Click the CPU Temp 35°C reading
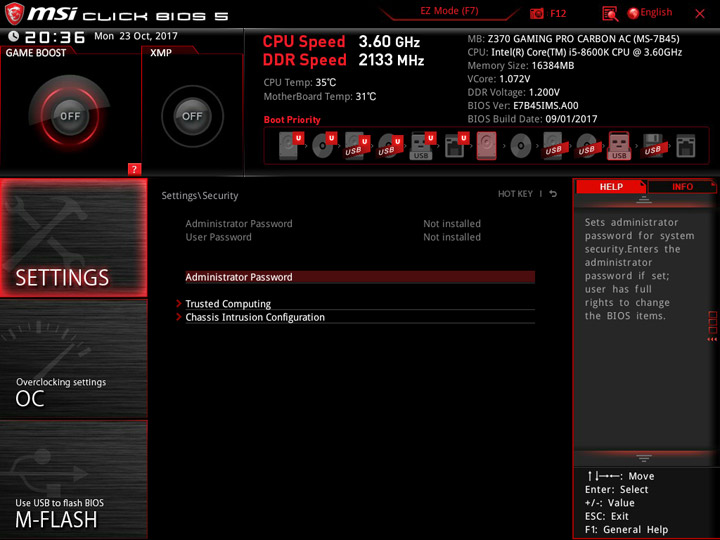 pos(300,82)
